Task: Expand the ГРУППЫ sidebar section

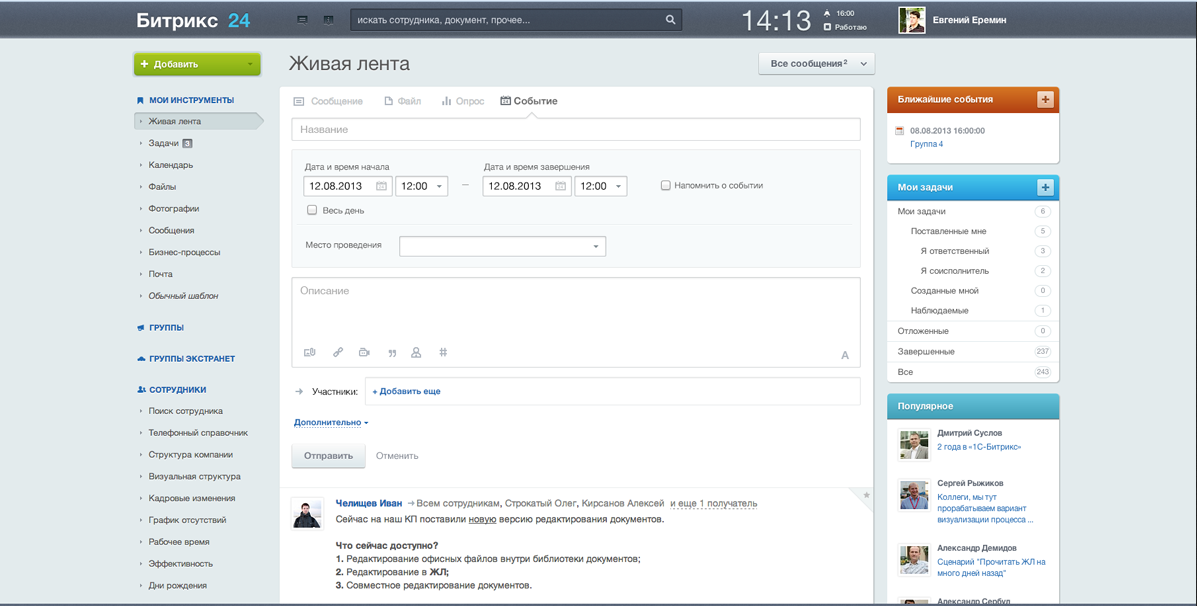Action: pyautogui.click(x=166, y=327)
